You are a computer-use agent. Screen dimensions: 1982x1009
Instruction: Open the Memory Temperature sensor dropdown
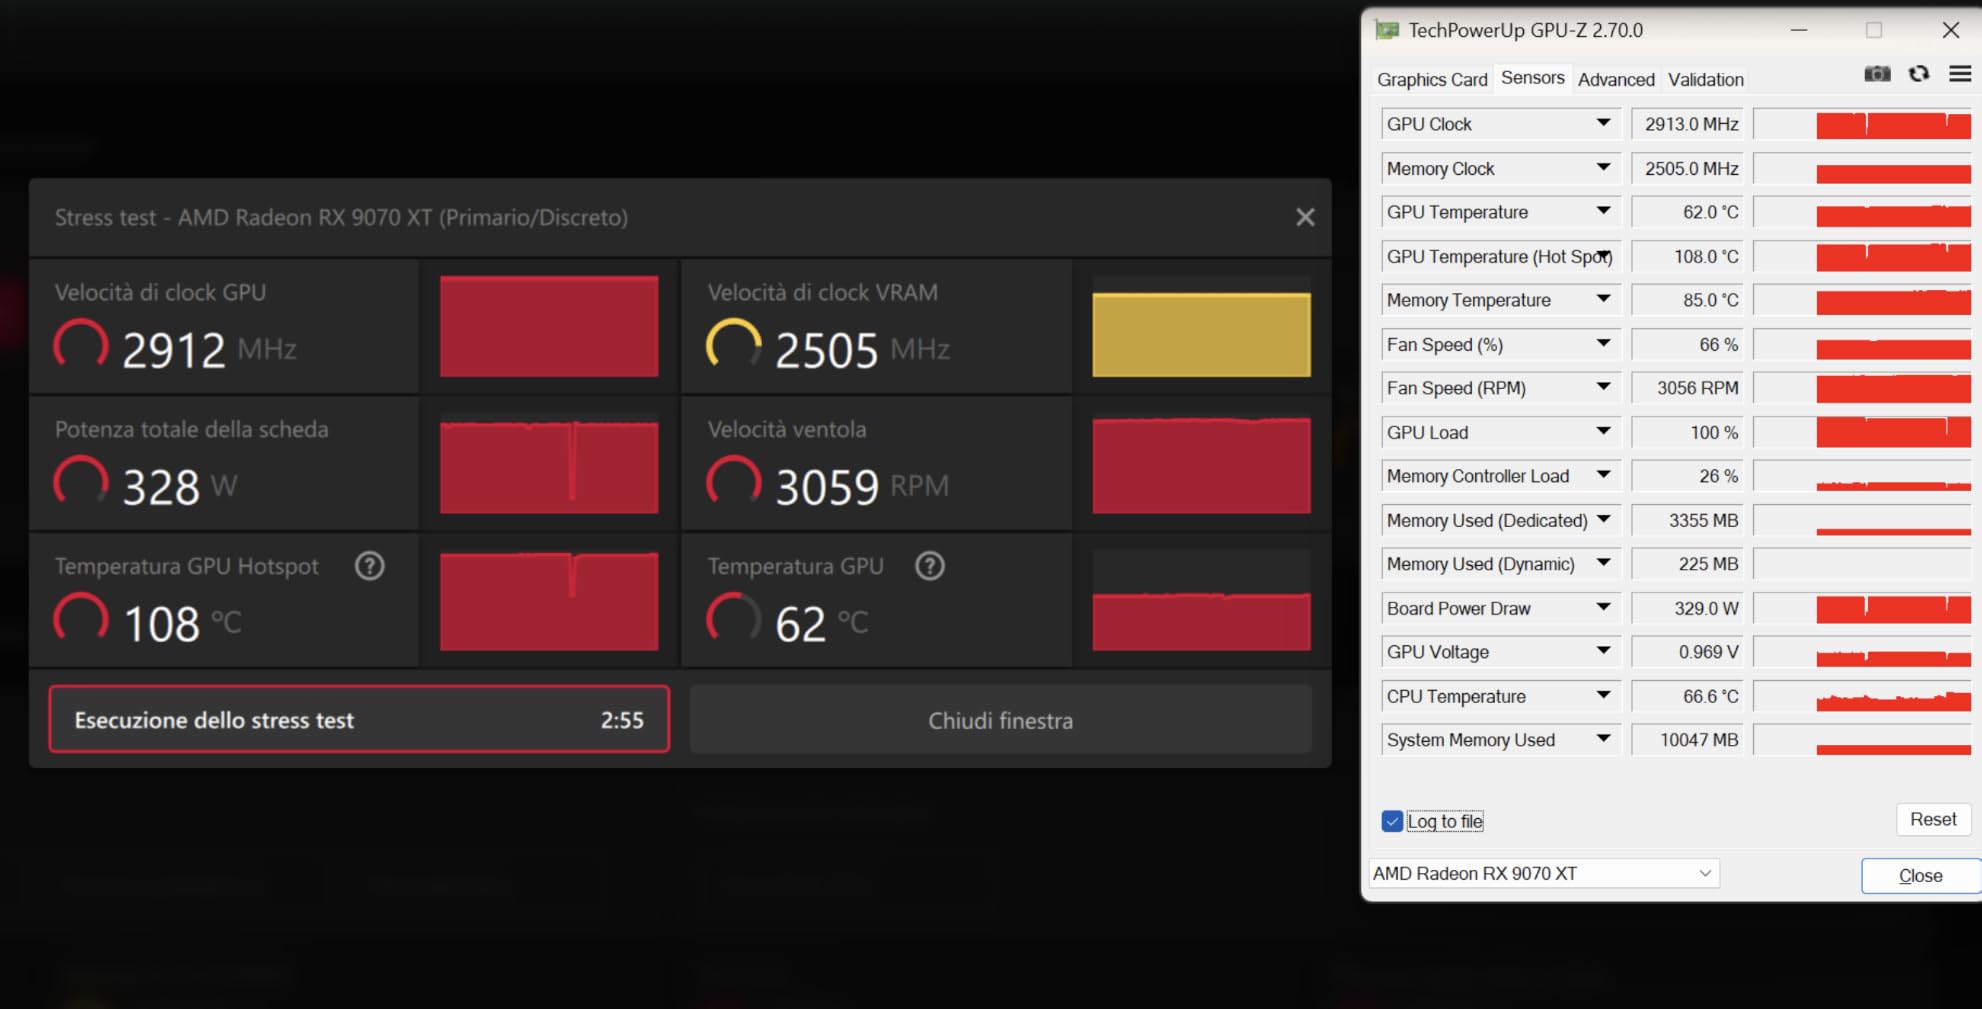coord(1604,299)
